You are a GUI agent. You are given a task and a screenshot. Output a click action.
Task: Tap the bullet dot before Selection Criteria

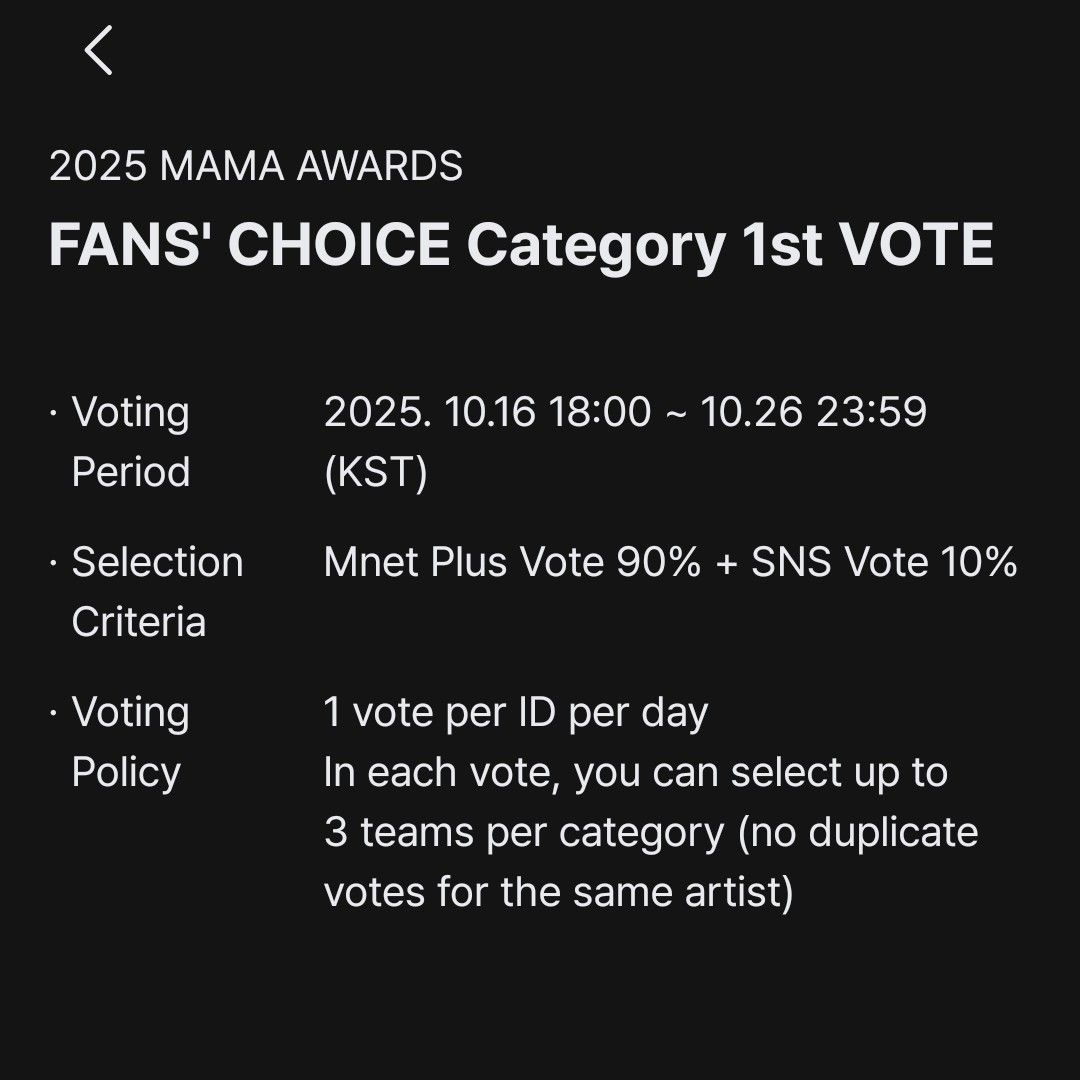click(54, 562)
